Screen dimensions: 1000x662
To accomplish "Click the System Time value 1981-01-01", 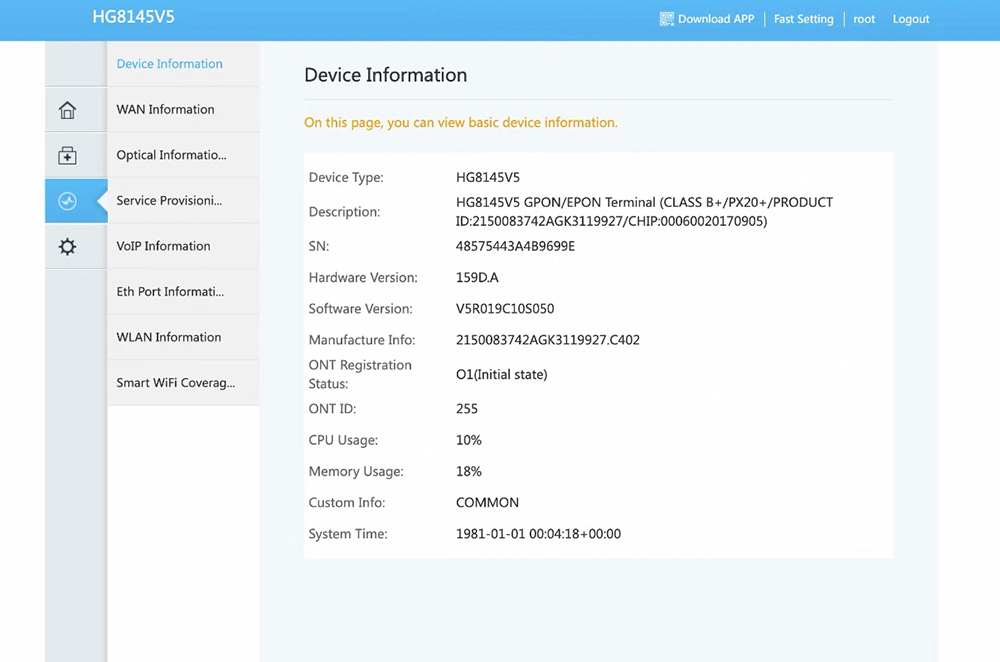I will pyautogui.click(x=538, y=534).
